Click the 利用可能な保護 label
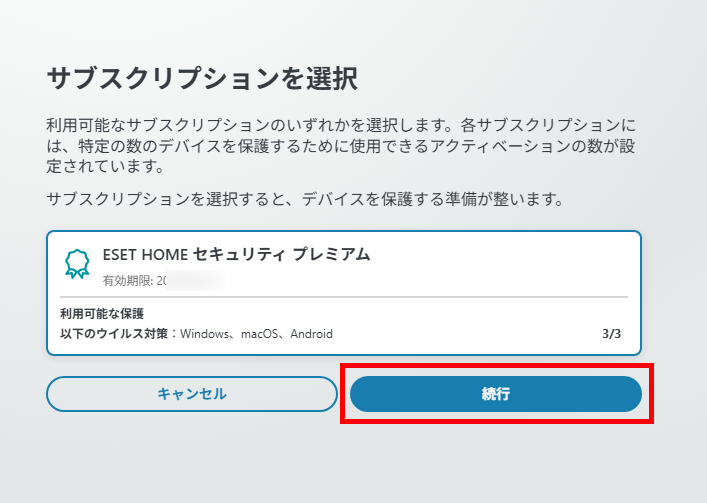The width and height of the screenshot is (707, 503). click(100, 314)
